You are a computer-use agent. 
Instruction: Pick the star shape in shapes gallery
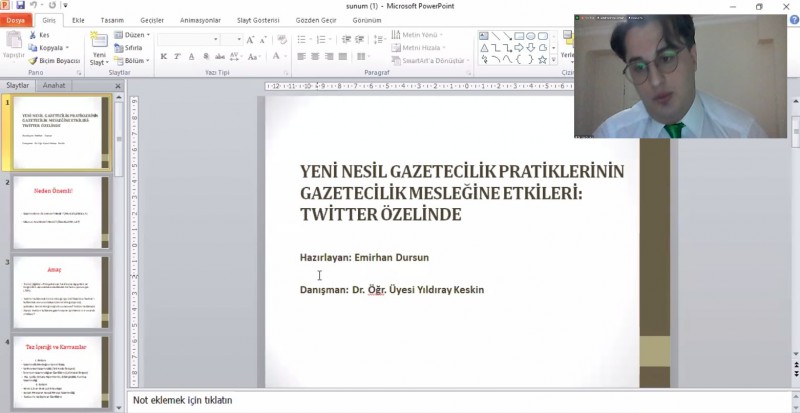(543, 59)
